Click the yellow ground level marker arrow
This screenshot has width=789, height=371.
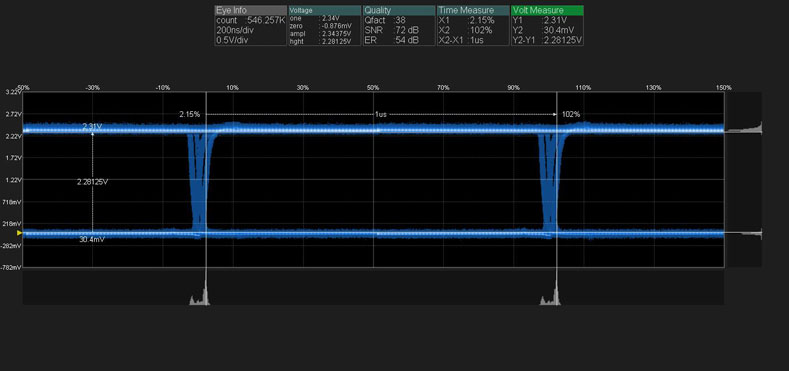(x=20, y=233)
